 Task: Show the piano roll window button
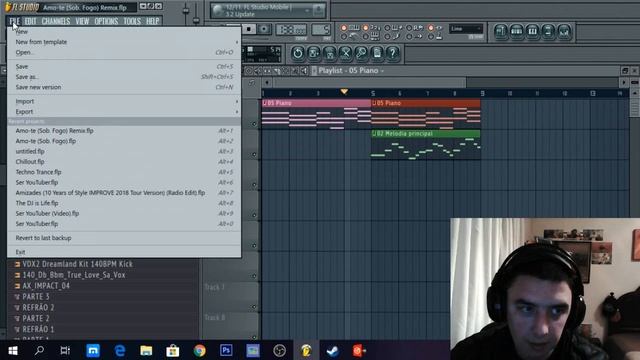(x=532, y=31)
